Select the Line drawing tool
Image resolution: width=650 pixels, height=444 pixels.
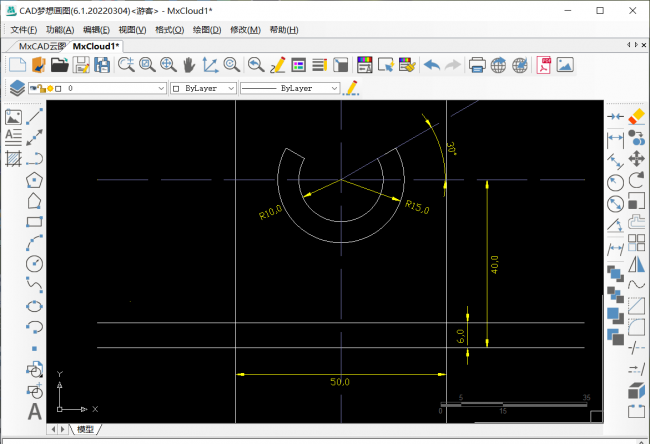[34, 116]
